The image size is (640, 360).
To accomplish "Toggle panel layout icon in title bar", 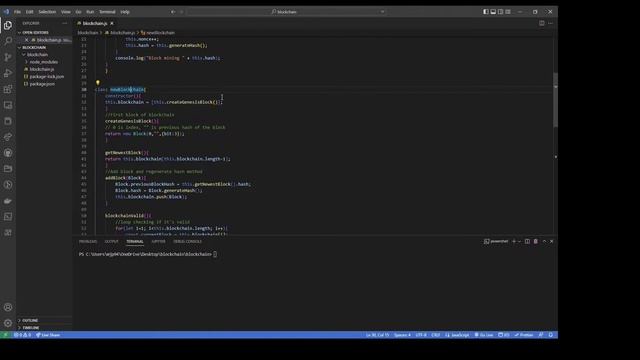I will 493,12.
